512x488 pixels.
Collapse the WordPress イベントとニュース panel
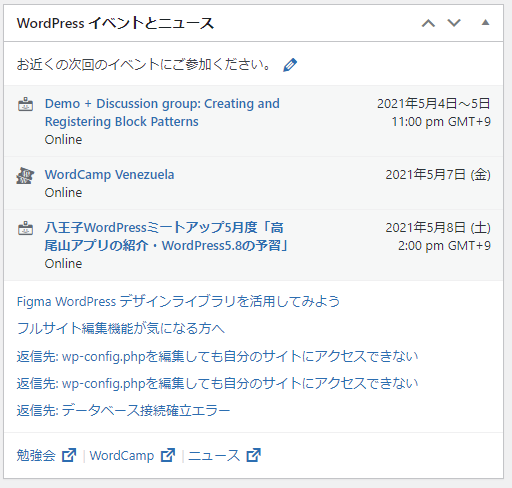coord(485,23)
